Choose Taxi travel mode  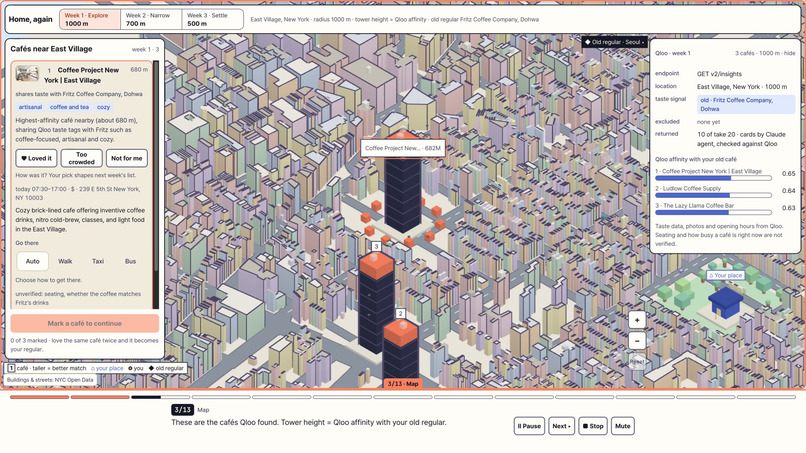click(x=98, y=261)
